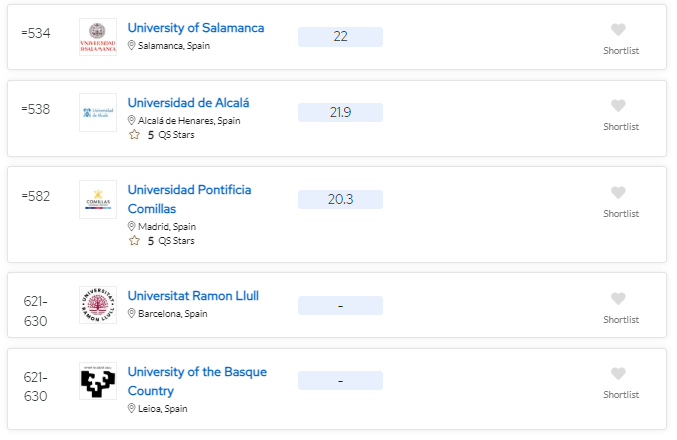The height and width of the screenshot is (440, 677).
Task: Click heart for University of the Basque Country
Action: [x=618, y=374]
